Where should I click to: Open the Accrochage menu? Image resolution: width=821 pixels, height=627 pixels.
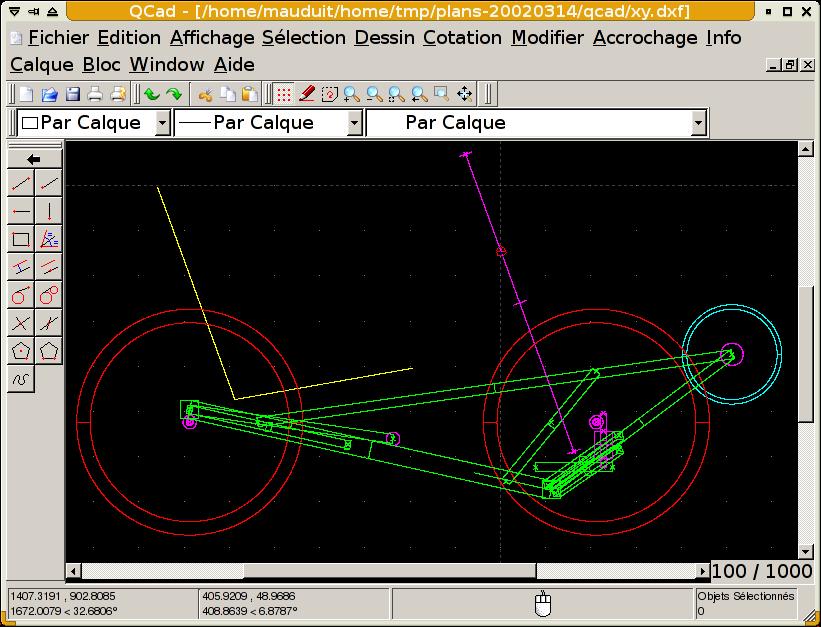645,38
